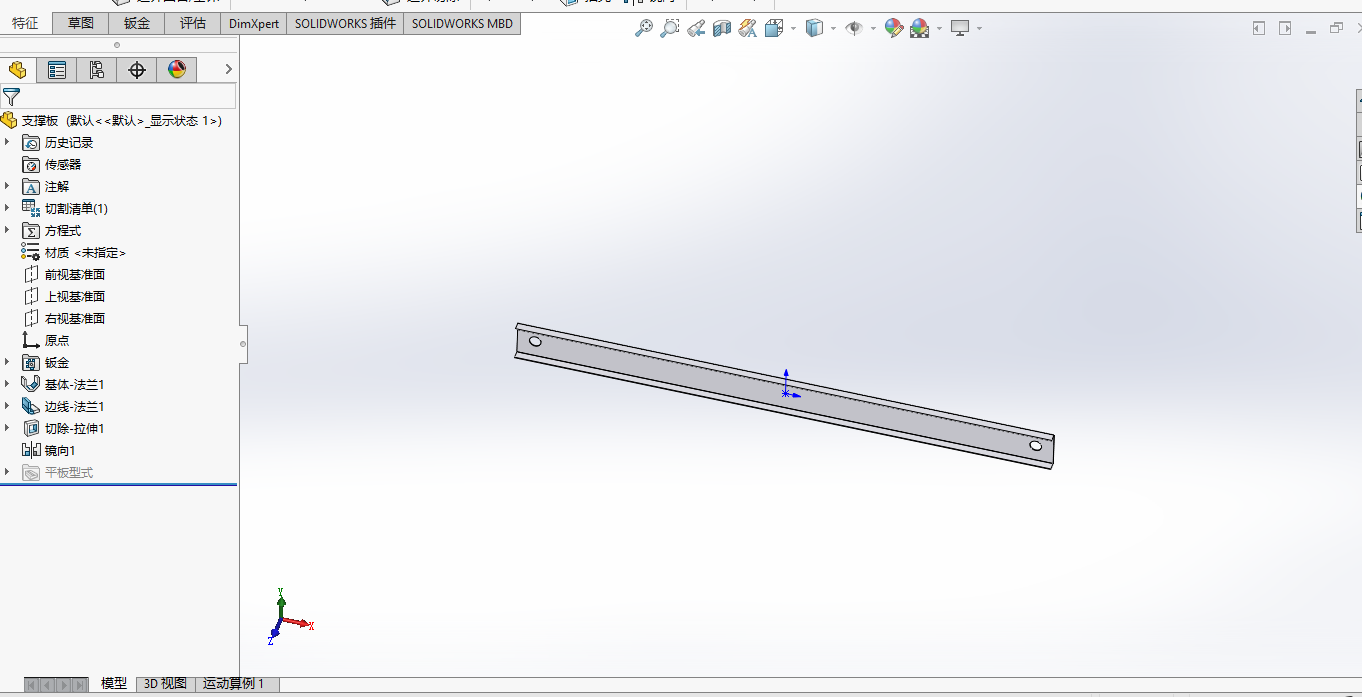
Task: Toggle the Hide/Show Items eye icon
Action: pos(854,28)
